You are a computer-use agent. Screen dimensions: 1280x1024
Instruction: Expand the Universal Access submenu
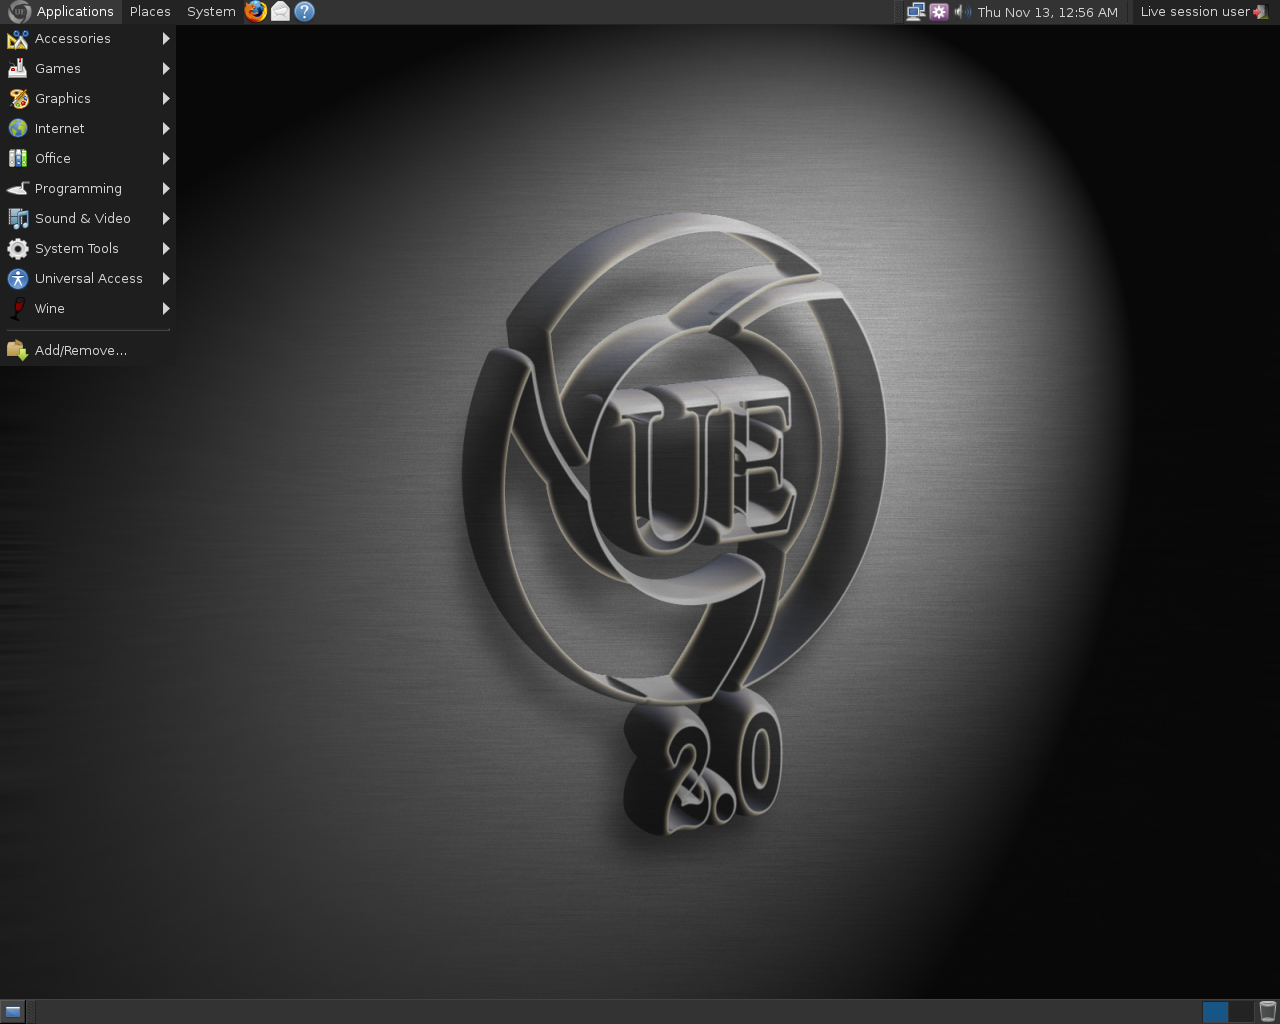88,278
